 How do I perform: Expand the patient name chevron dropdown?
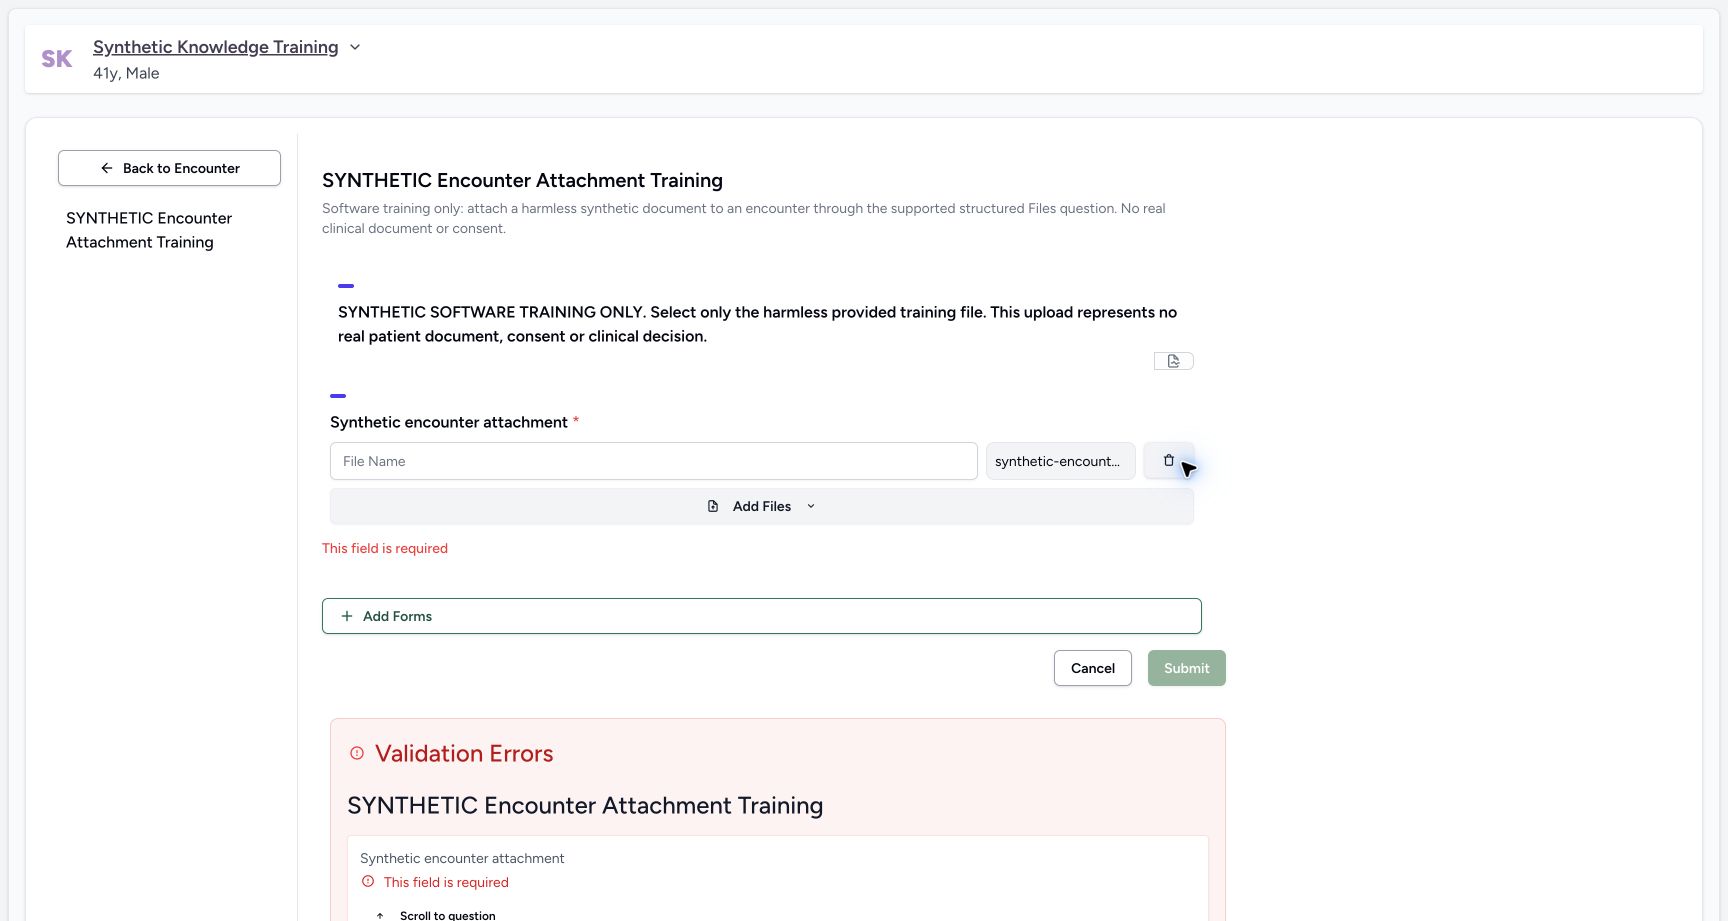pos(354,47)
